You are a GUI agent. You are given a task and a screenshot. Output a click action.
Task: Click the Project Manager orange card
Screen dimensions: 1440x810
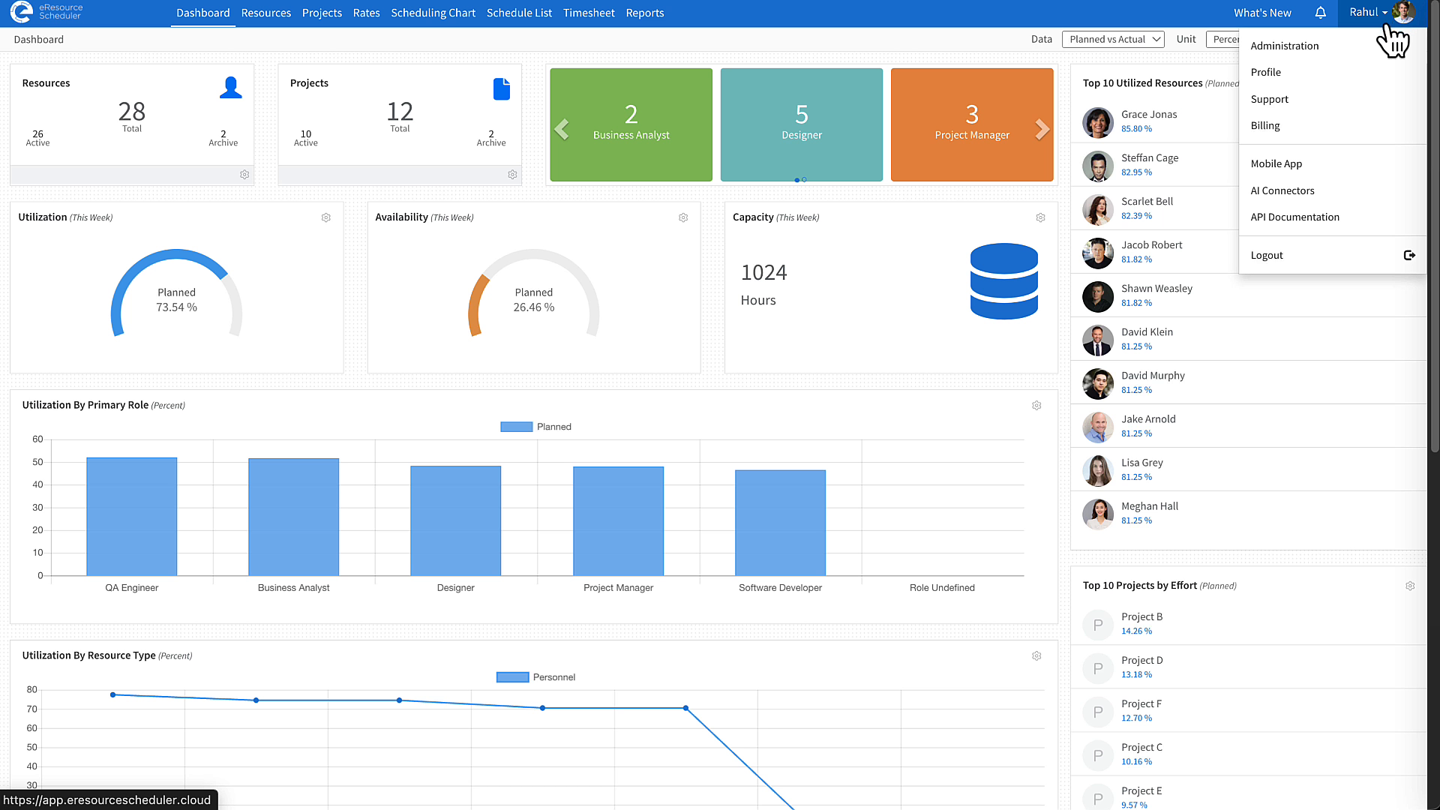(x=972, y=125)
